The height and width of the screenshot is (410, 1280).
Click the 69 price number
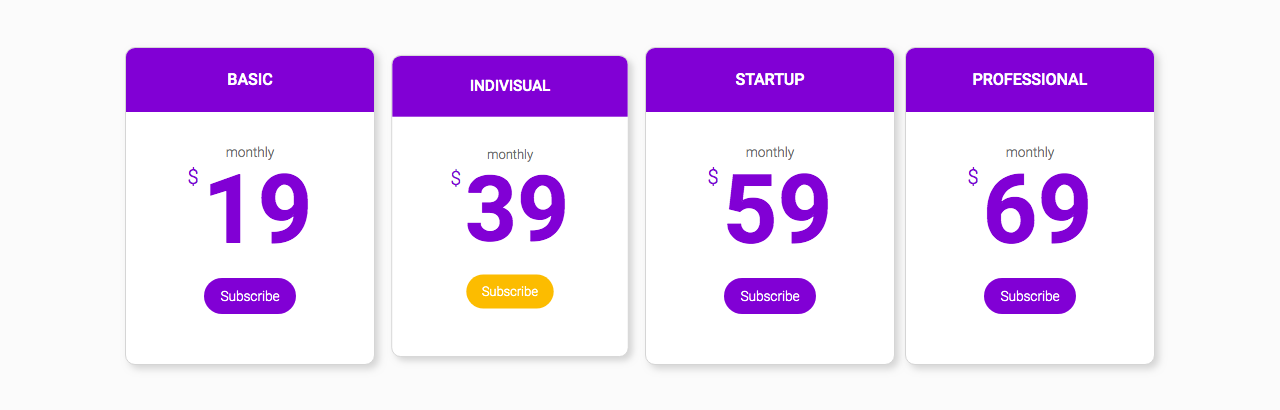[1038, 211]
